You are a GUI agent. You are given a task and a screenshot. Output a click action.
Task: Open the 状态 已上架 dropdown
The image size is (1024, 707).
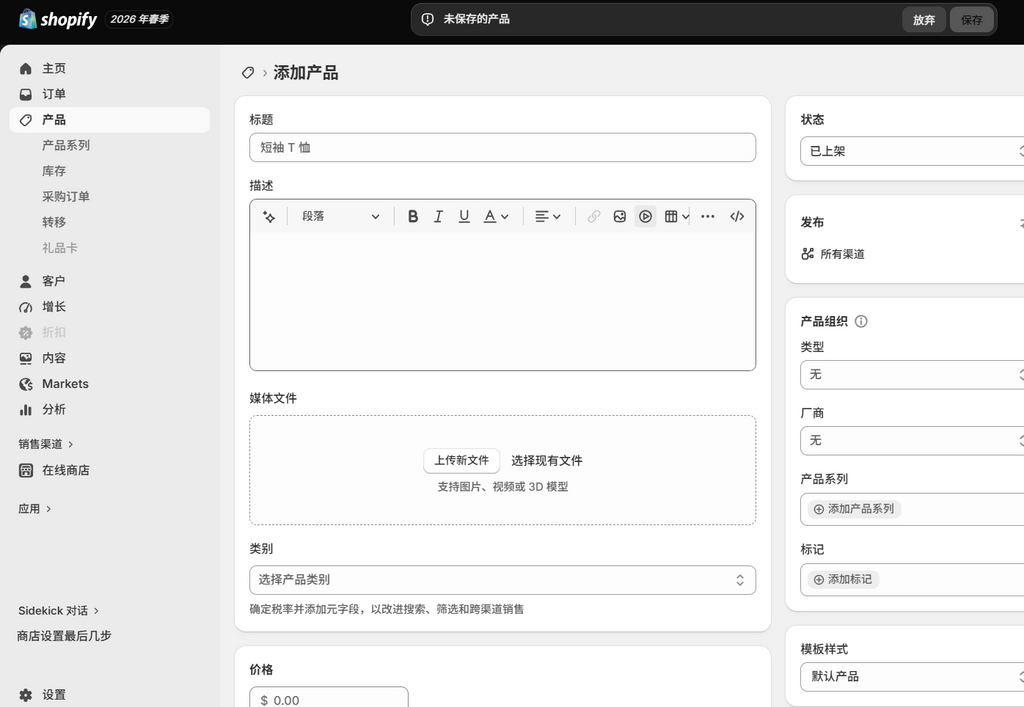tap(912, 151)
